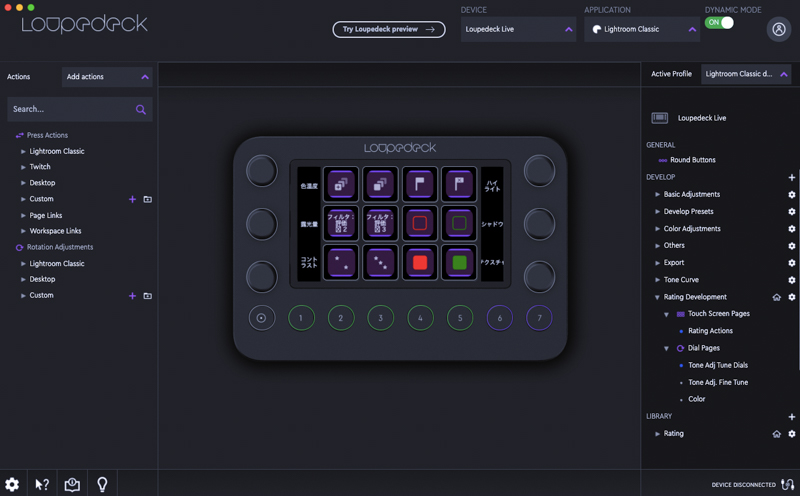Viewport: 800px width, 496px height.
Task: Select the outlined red square touch button
Action: (419, 223)
